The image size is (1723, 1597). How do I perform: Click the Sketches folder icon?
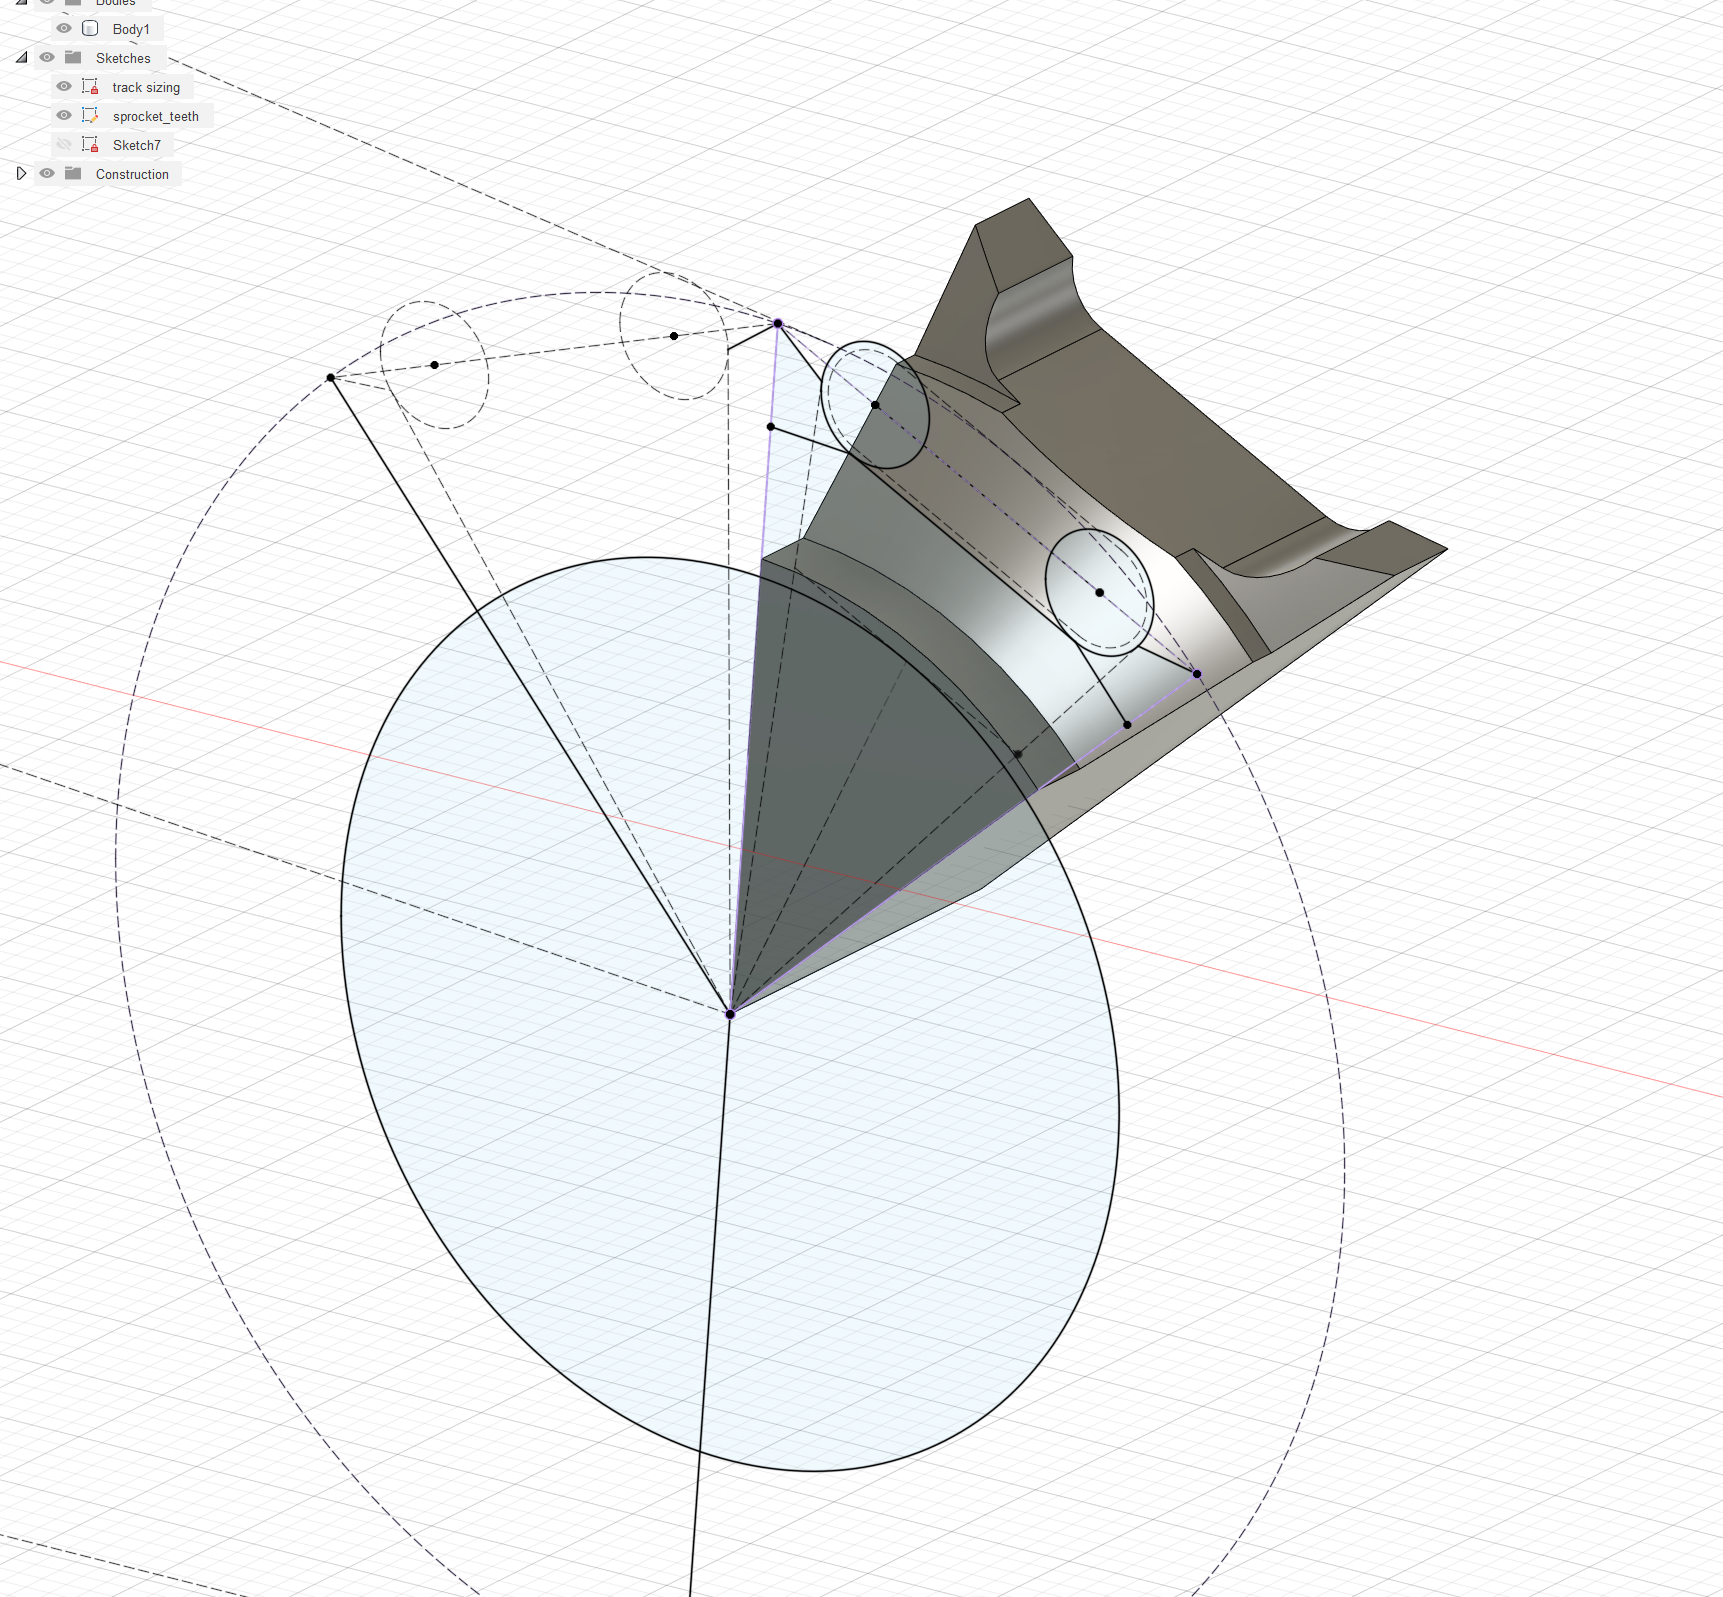tap(72, 58)
